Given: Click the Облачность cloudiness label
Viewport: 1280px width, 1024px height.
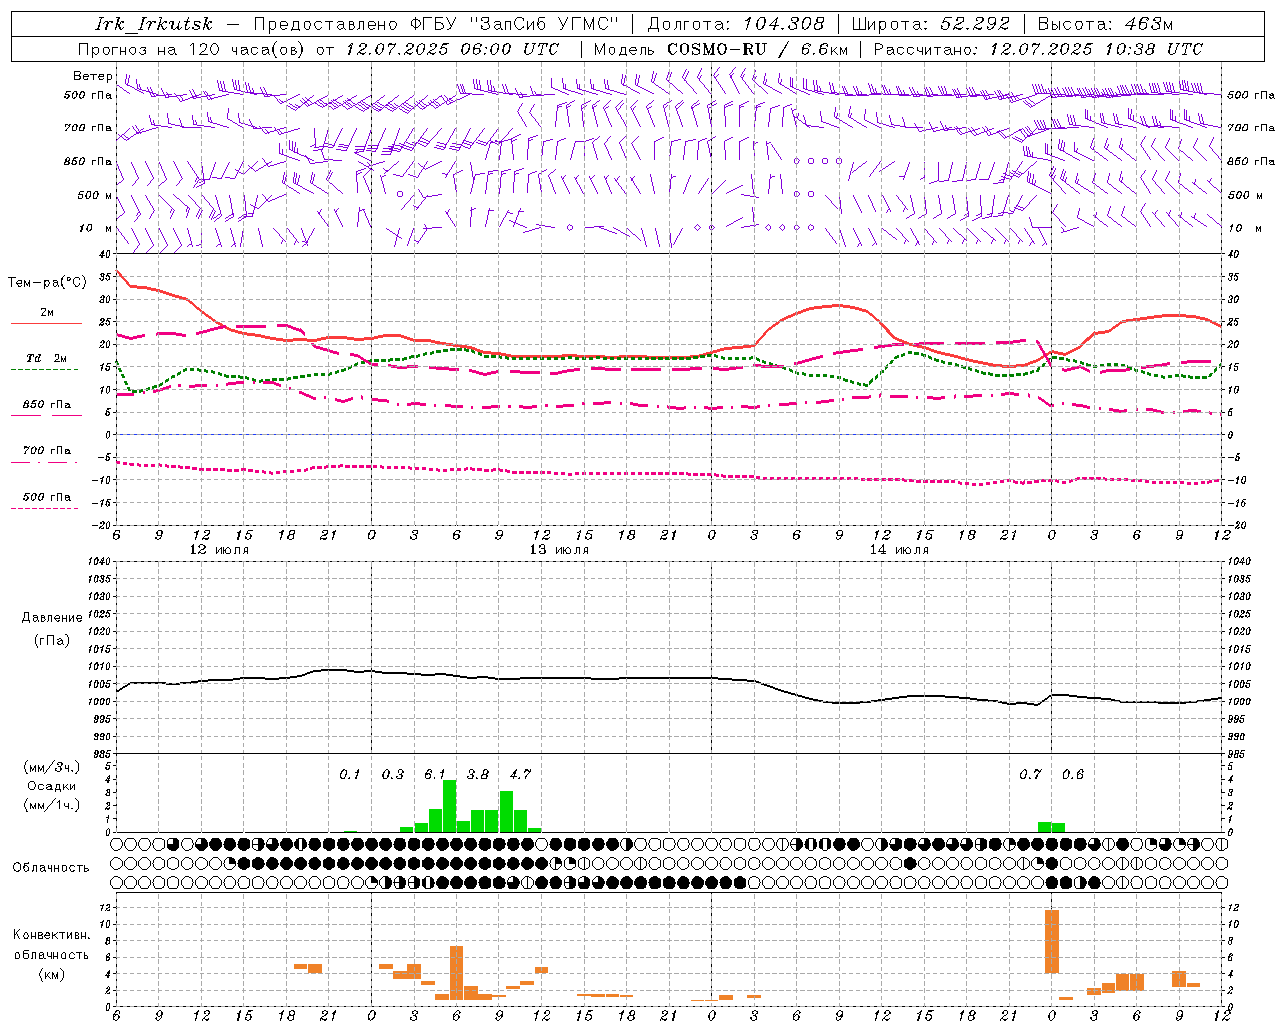Looking at the screenshot, I should 51,868.
